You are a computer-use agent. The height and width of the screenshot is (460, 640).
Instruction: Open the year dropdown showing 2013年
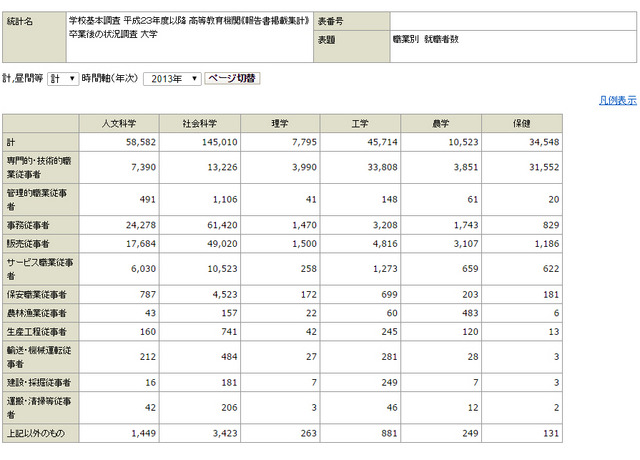(172, 78)
